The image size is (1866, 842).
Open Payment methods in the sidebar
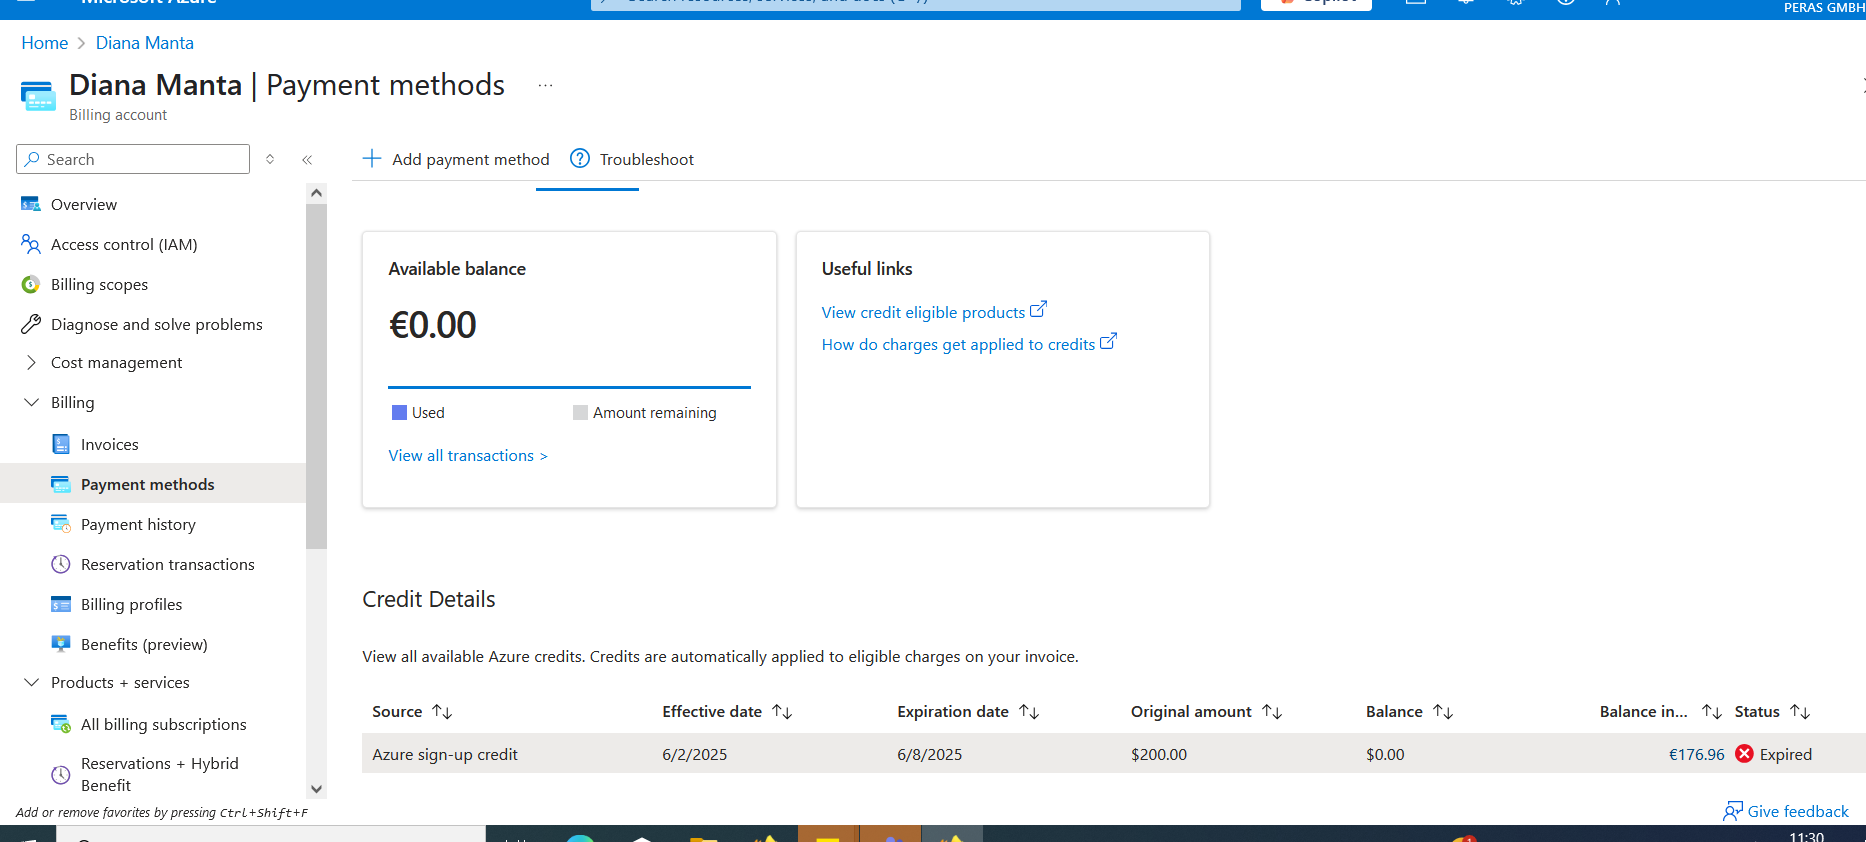[x=153, y=484]
